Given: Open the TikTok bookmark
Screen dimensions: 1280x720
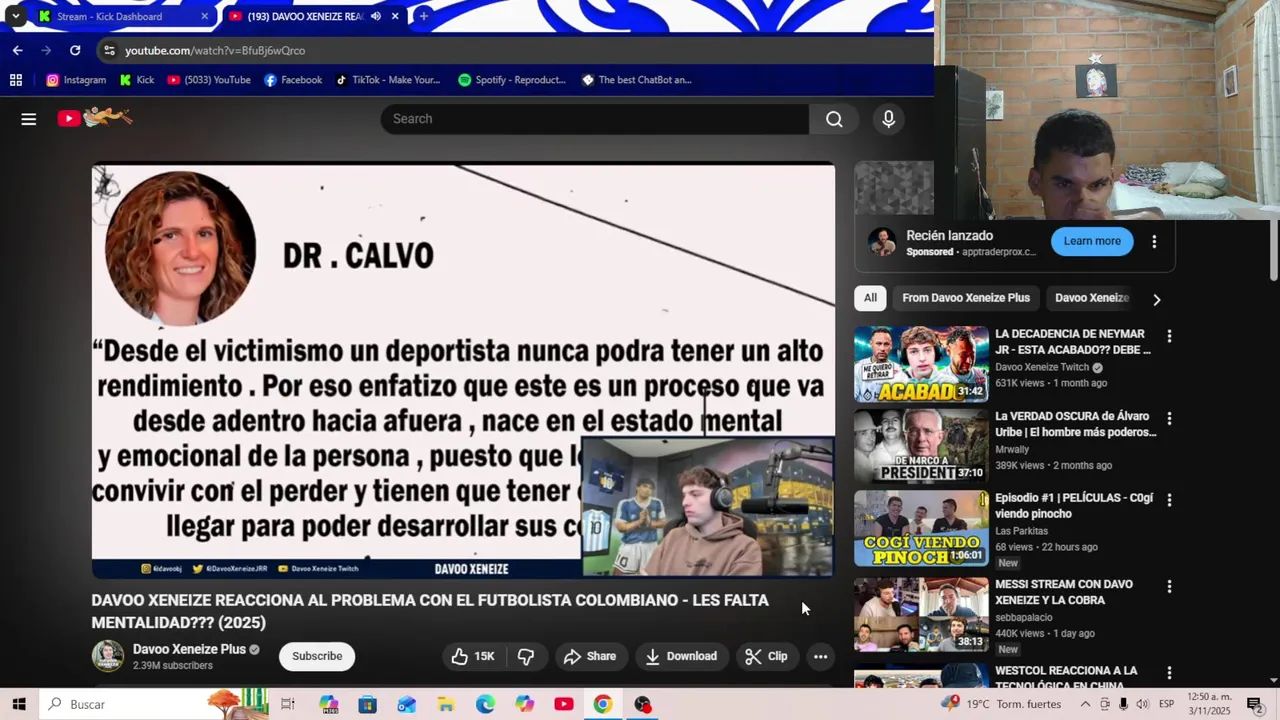Looking at the screenshot, I should (x=388, y=80).
